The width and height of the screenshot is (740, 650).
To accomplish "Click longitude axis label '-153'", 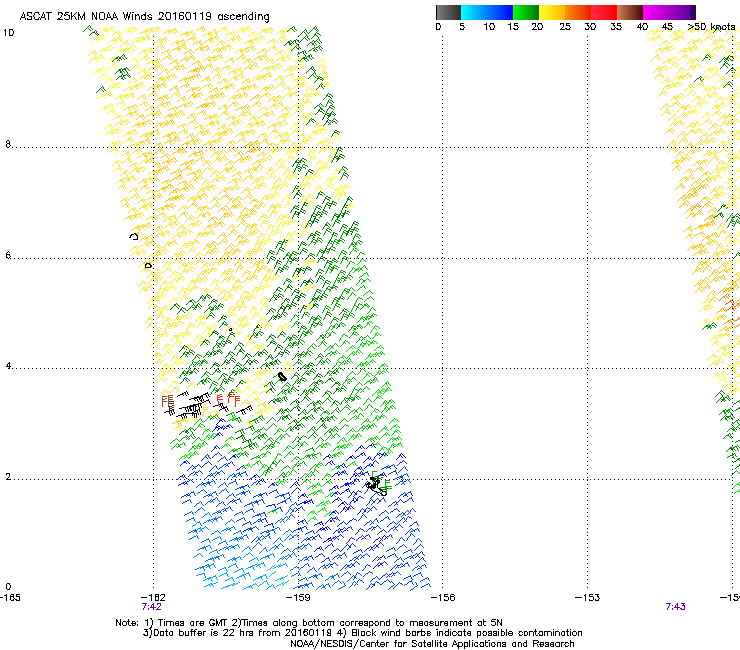I will coord(588,598).
